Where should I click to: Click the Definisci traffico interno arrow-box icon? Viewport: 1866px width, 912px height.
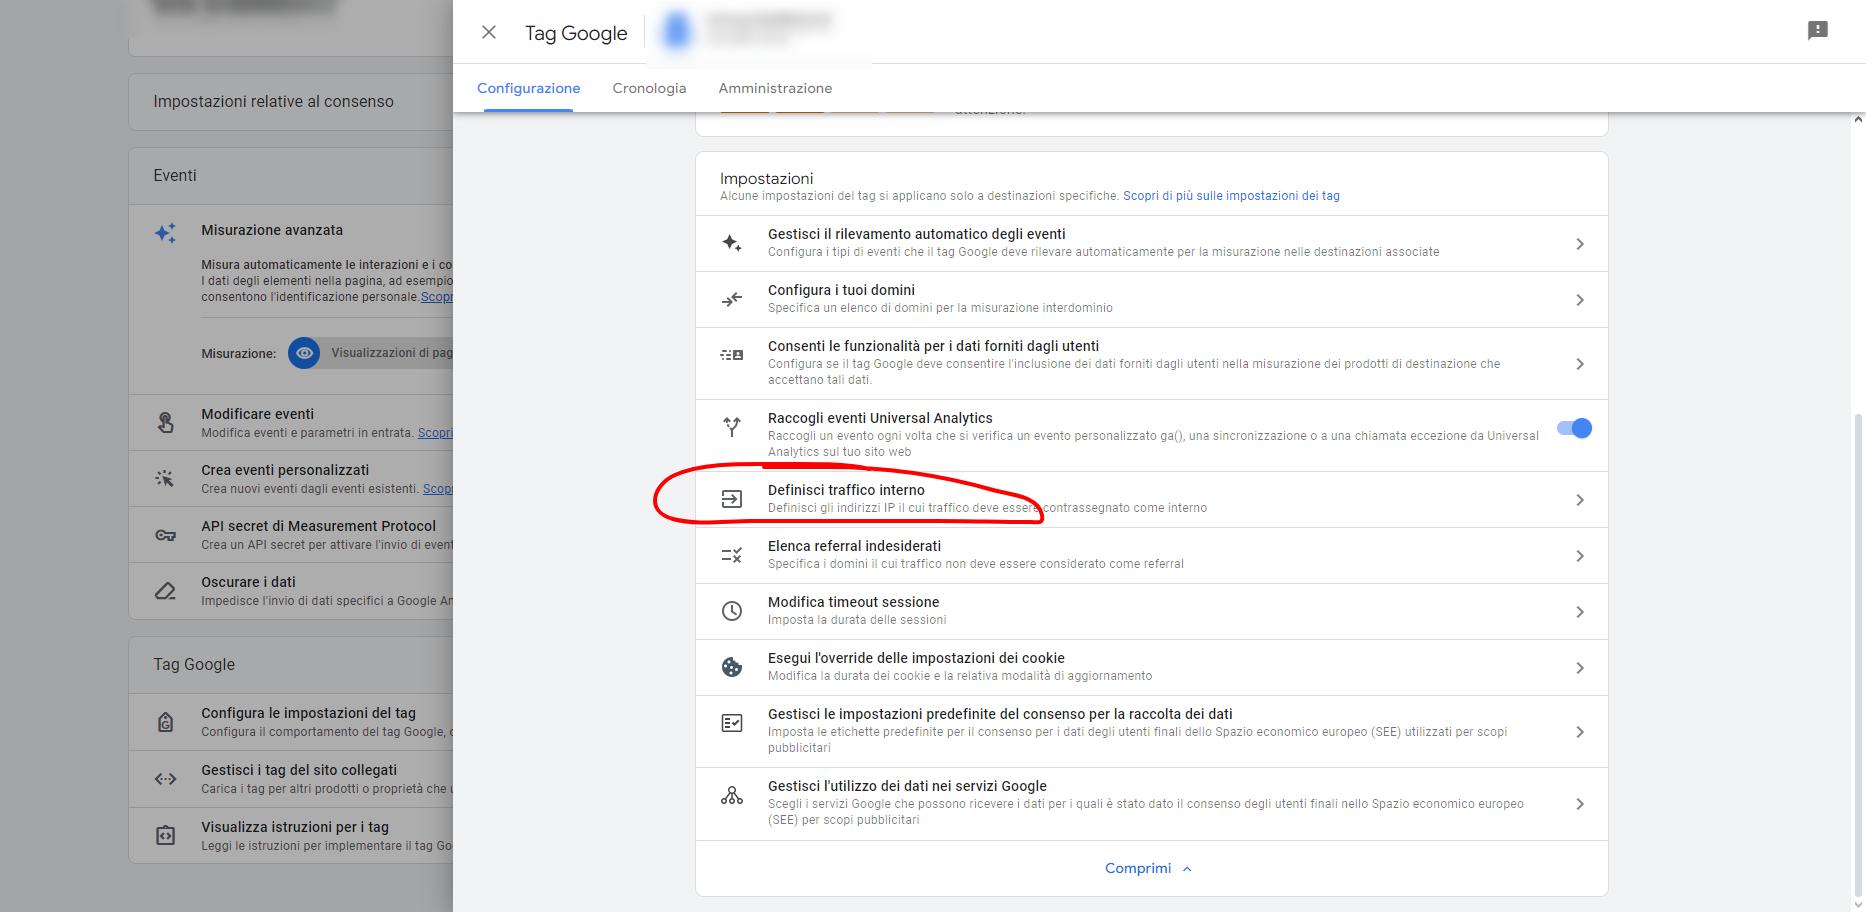pos(732,499)
